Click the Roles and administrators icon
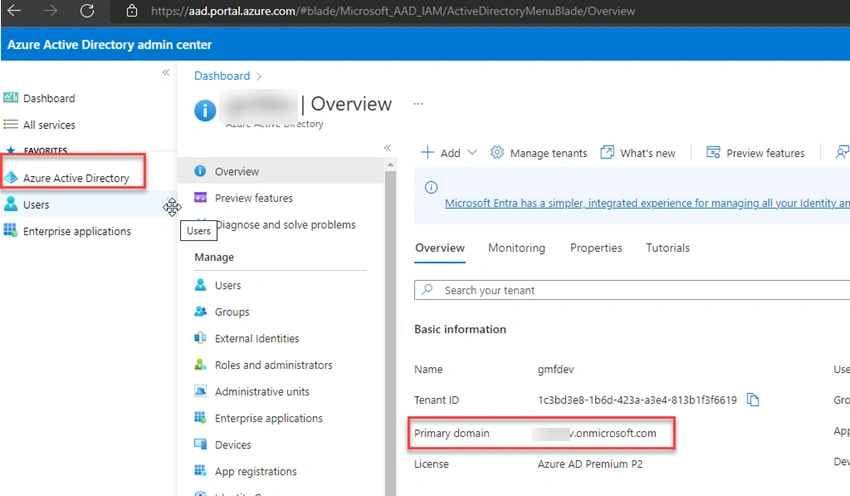The height and width of the screenshot is (496, 850). click(200, 364)
